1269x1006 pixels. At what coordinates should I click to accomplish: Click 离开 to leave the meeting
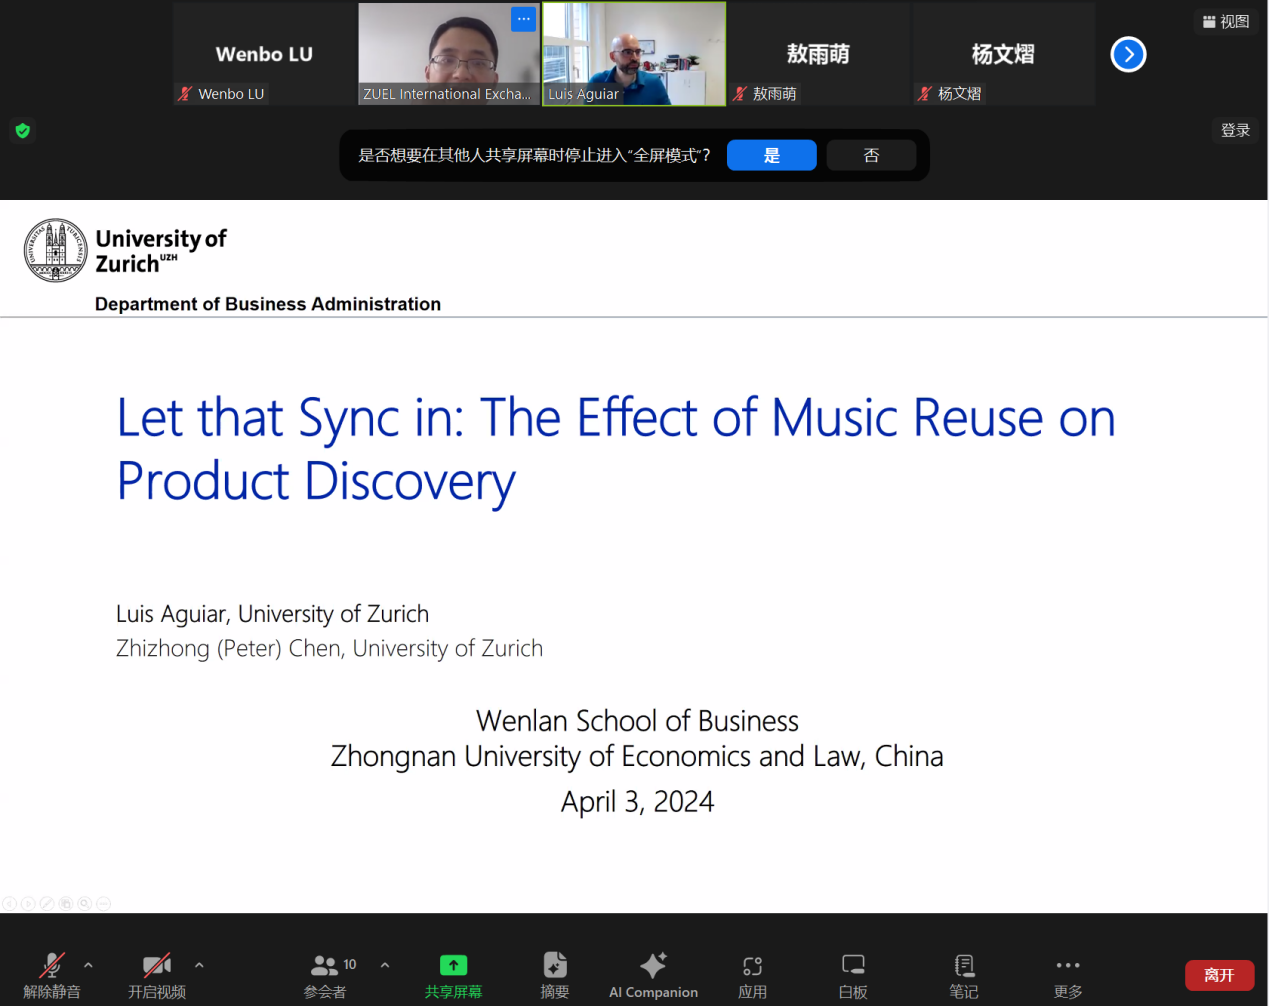tap(1219, 975)
